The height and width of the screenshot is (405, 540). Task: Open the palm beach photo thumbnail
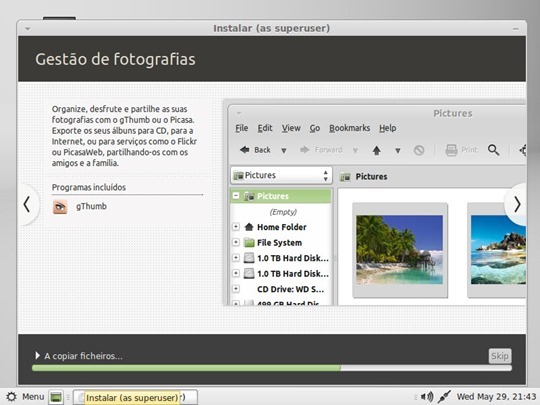[399, 250]
